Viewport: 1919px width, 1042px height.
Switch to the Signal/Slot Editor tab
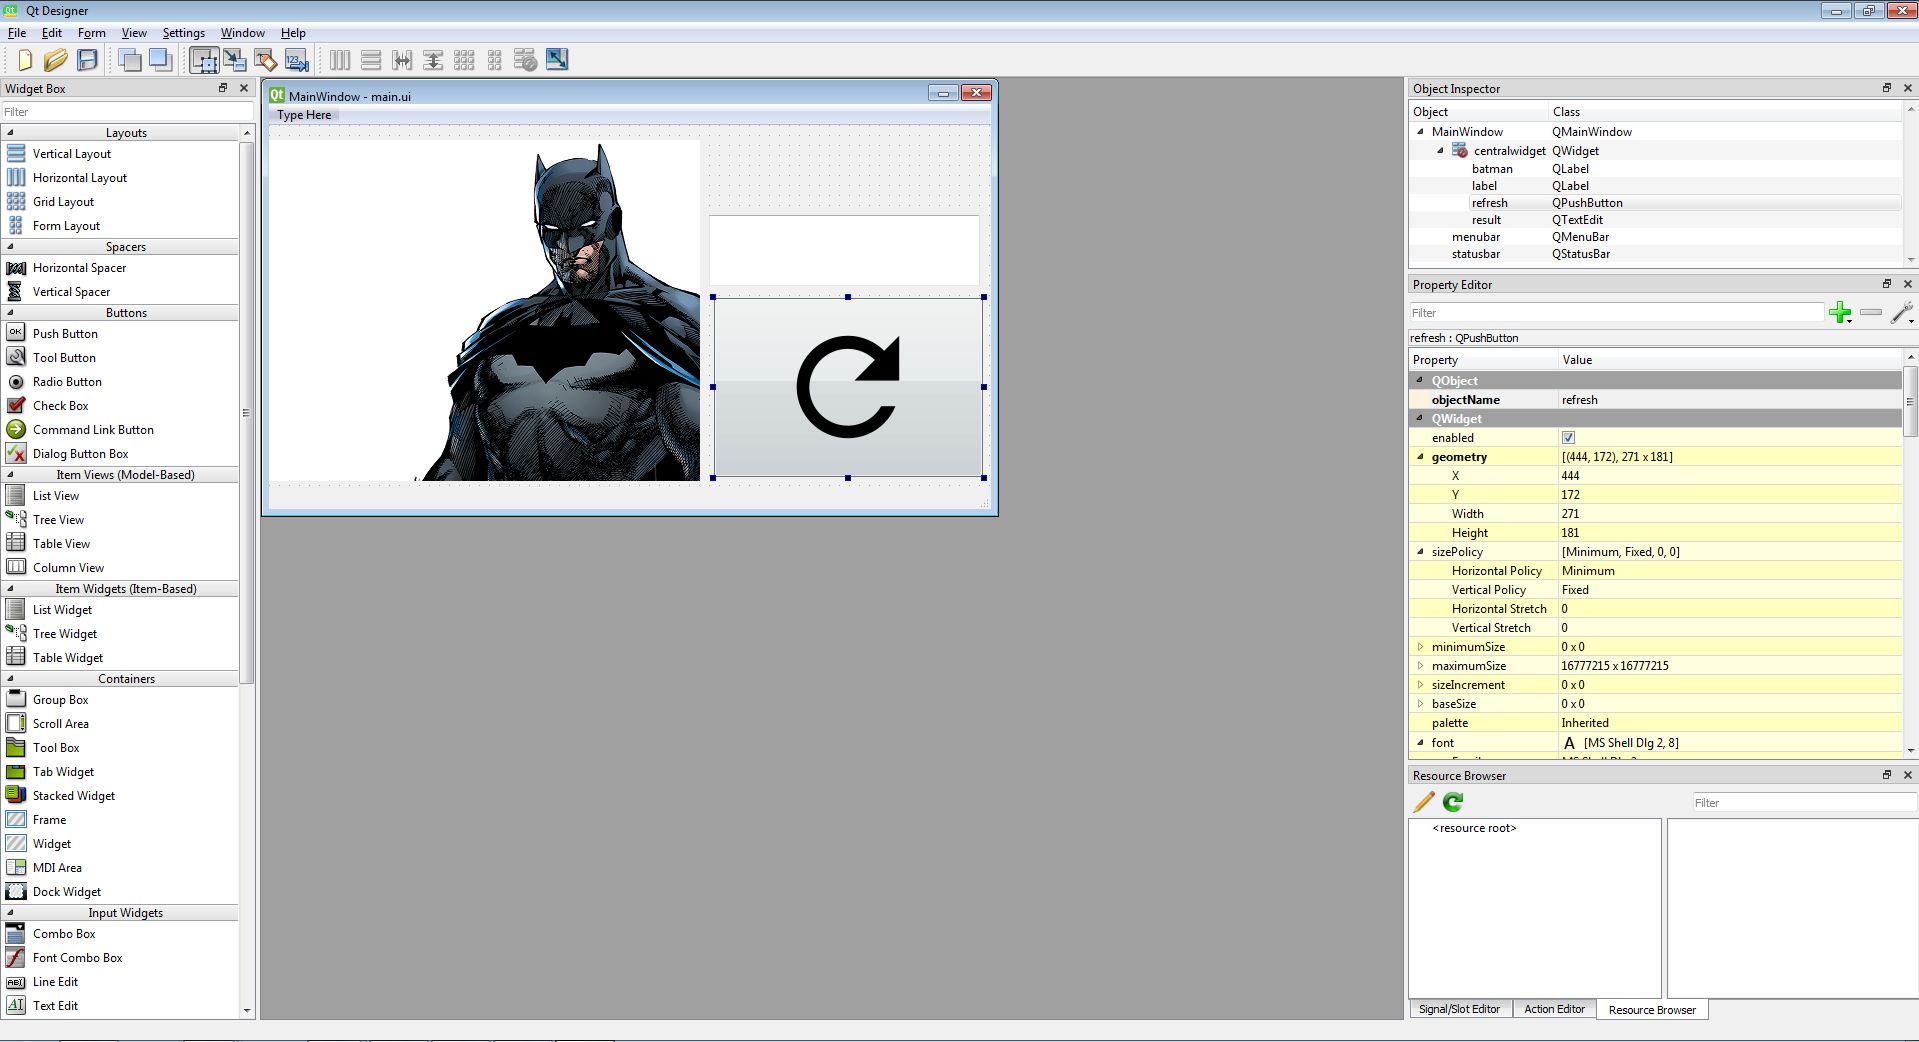(x=1459, y=1009)
